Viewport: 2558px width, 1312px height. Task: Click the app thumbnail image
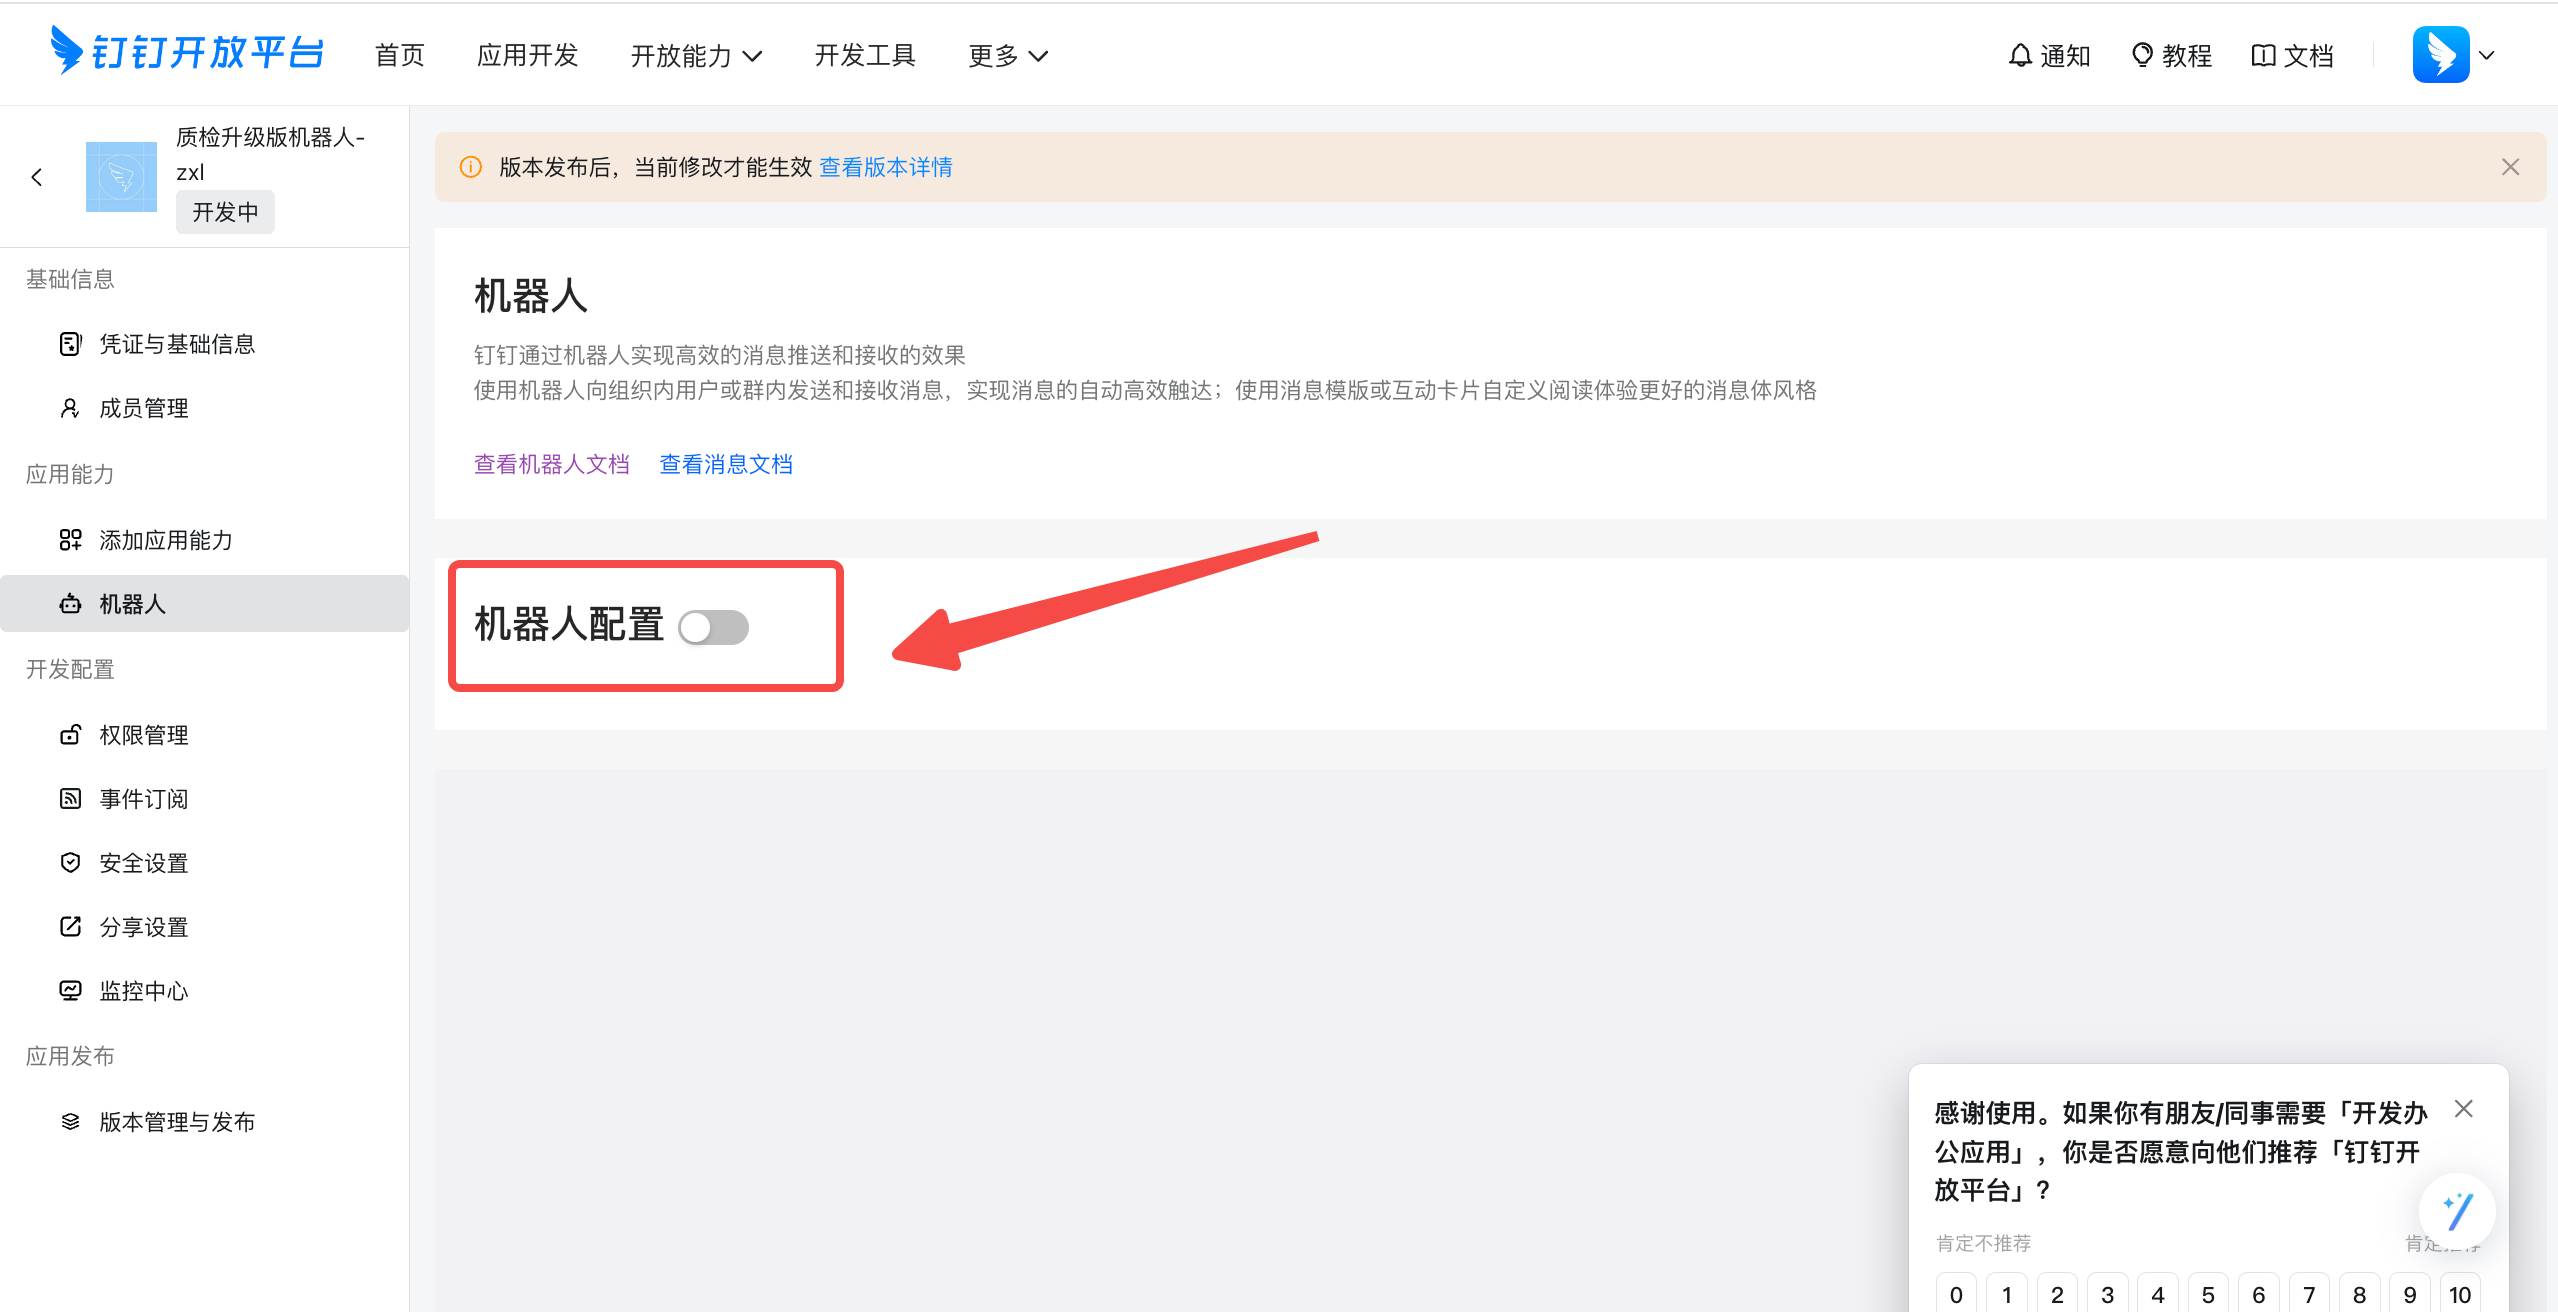[121, 177]
